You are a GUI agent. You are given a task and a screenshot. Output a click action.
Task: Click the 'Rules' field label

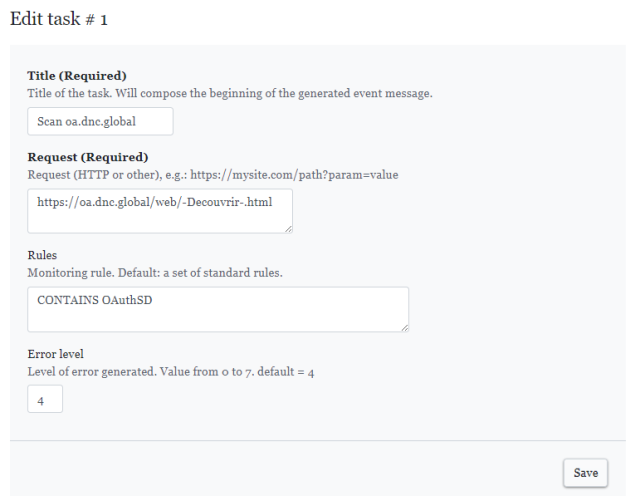coord(42,255)
